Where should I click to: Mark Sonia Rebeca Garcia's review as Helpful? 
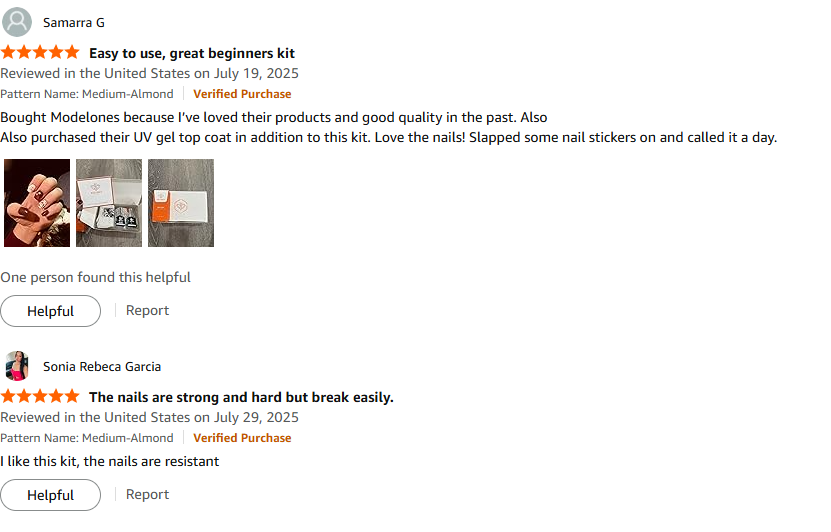(x=50, y=495)
